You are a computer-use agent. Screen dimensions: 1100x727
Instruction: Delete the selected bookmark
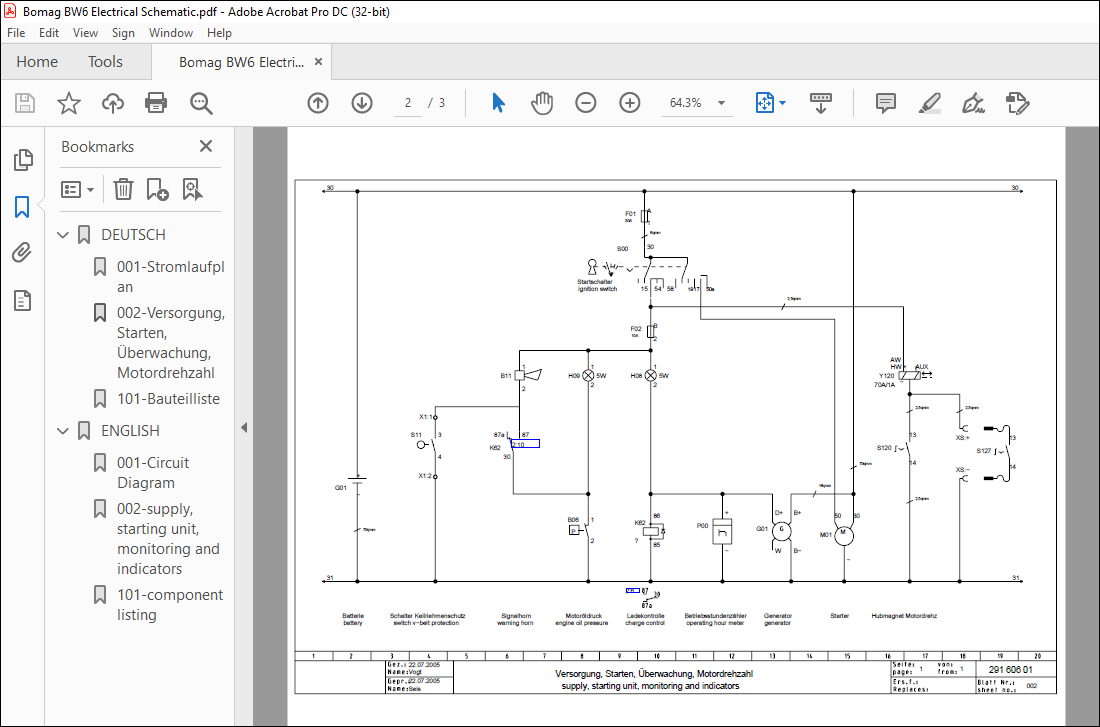(x=123, y=189)
